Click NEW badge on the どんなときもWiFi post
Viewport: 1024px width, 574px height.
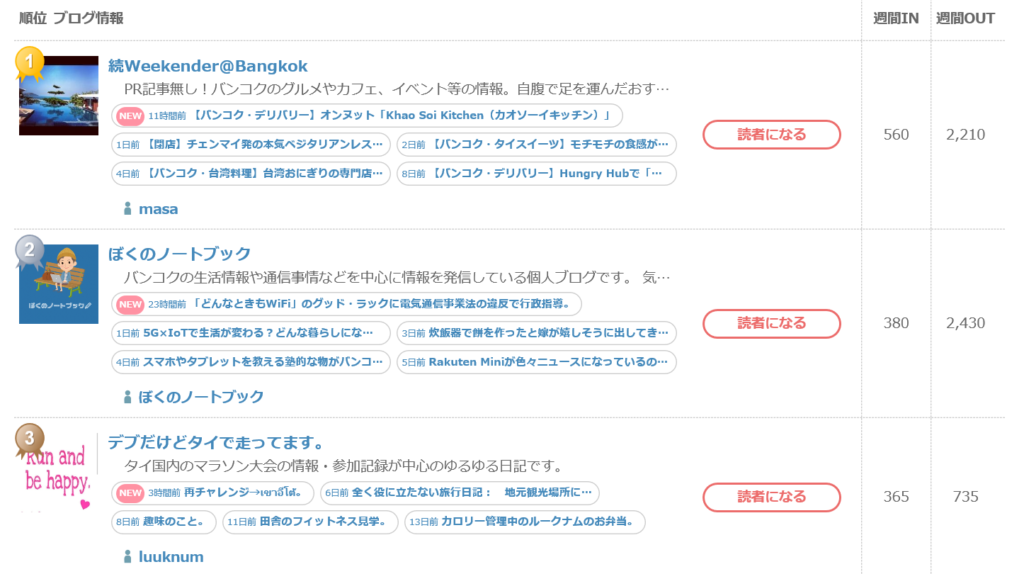point(130,304)
